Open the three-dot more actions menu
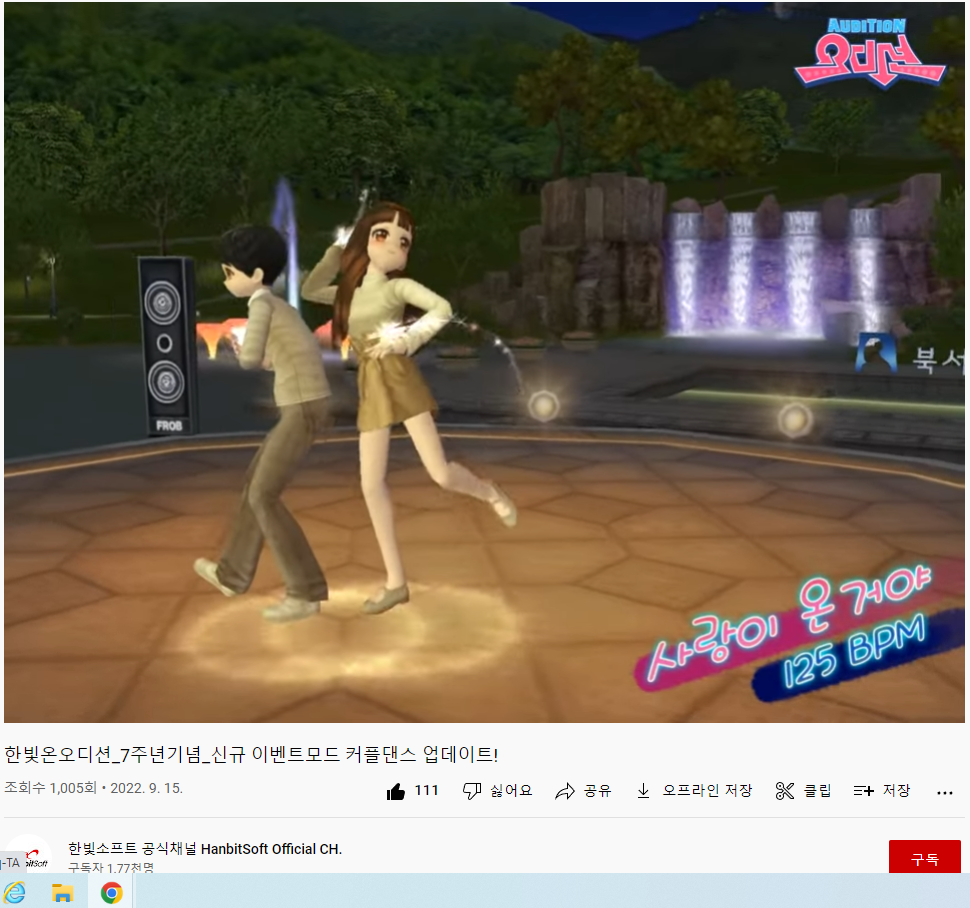Viewport: 970px width, 908px height. click(x=945, y=793)
